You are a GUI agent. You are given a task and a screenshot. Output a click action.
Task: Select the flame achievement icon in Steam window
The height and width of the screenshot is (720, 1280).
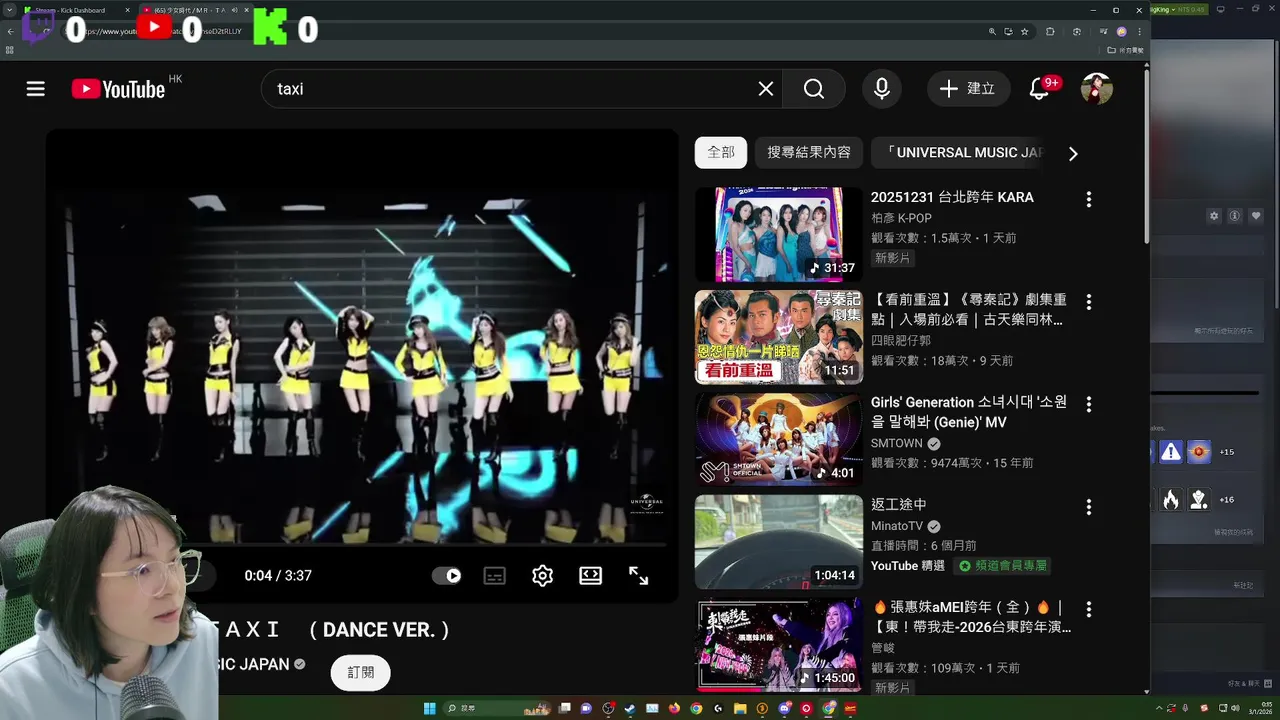click(1170, 499)
